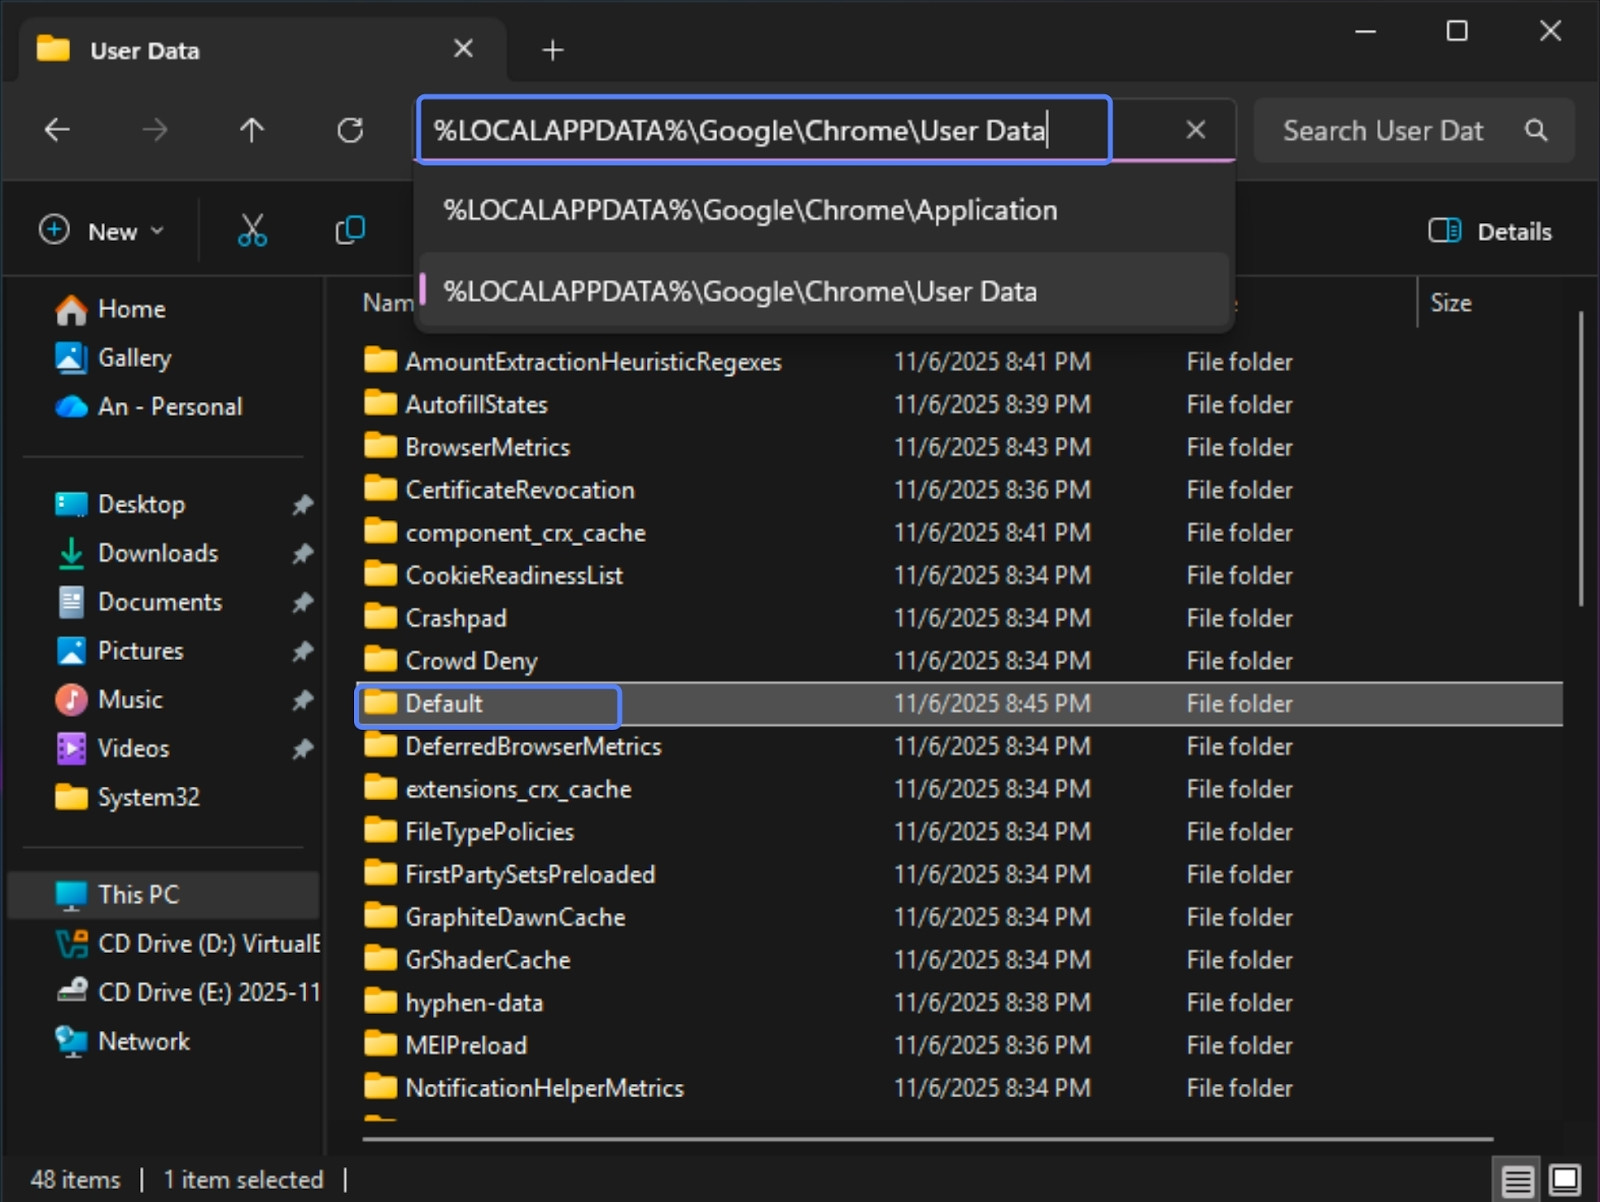Open Downloads in the navigation pane
This screenshot has width=1600, height=1202.
pyautogui.click(x=157, y=553)
